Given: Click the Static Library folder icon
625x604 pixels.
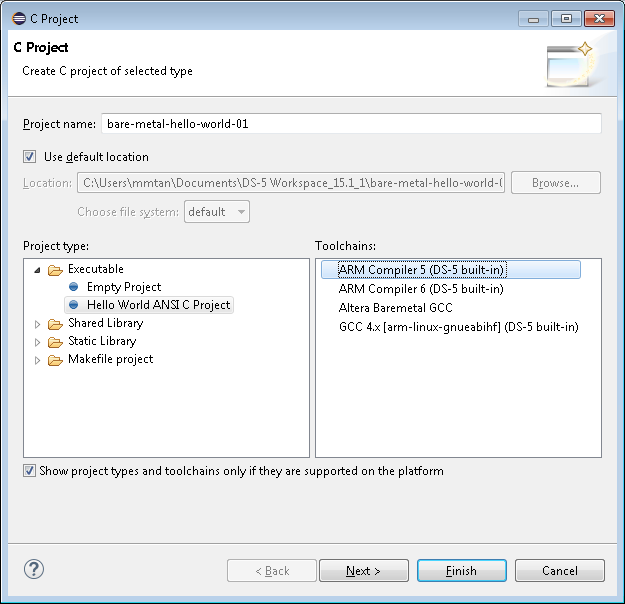Looking at the screenshot, I should click(x=55, y=342).
